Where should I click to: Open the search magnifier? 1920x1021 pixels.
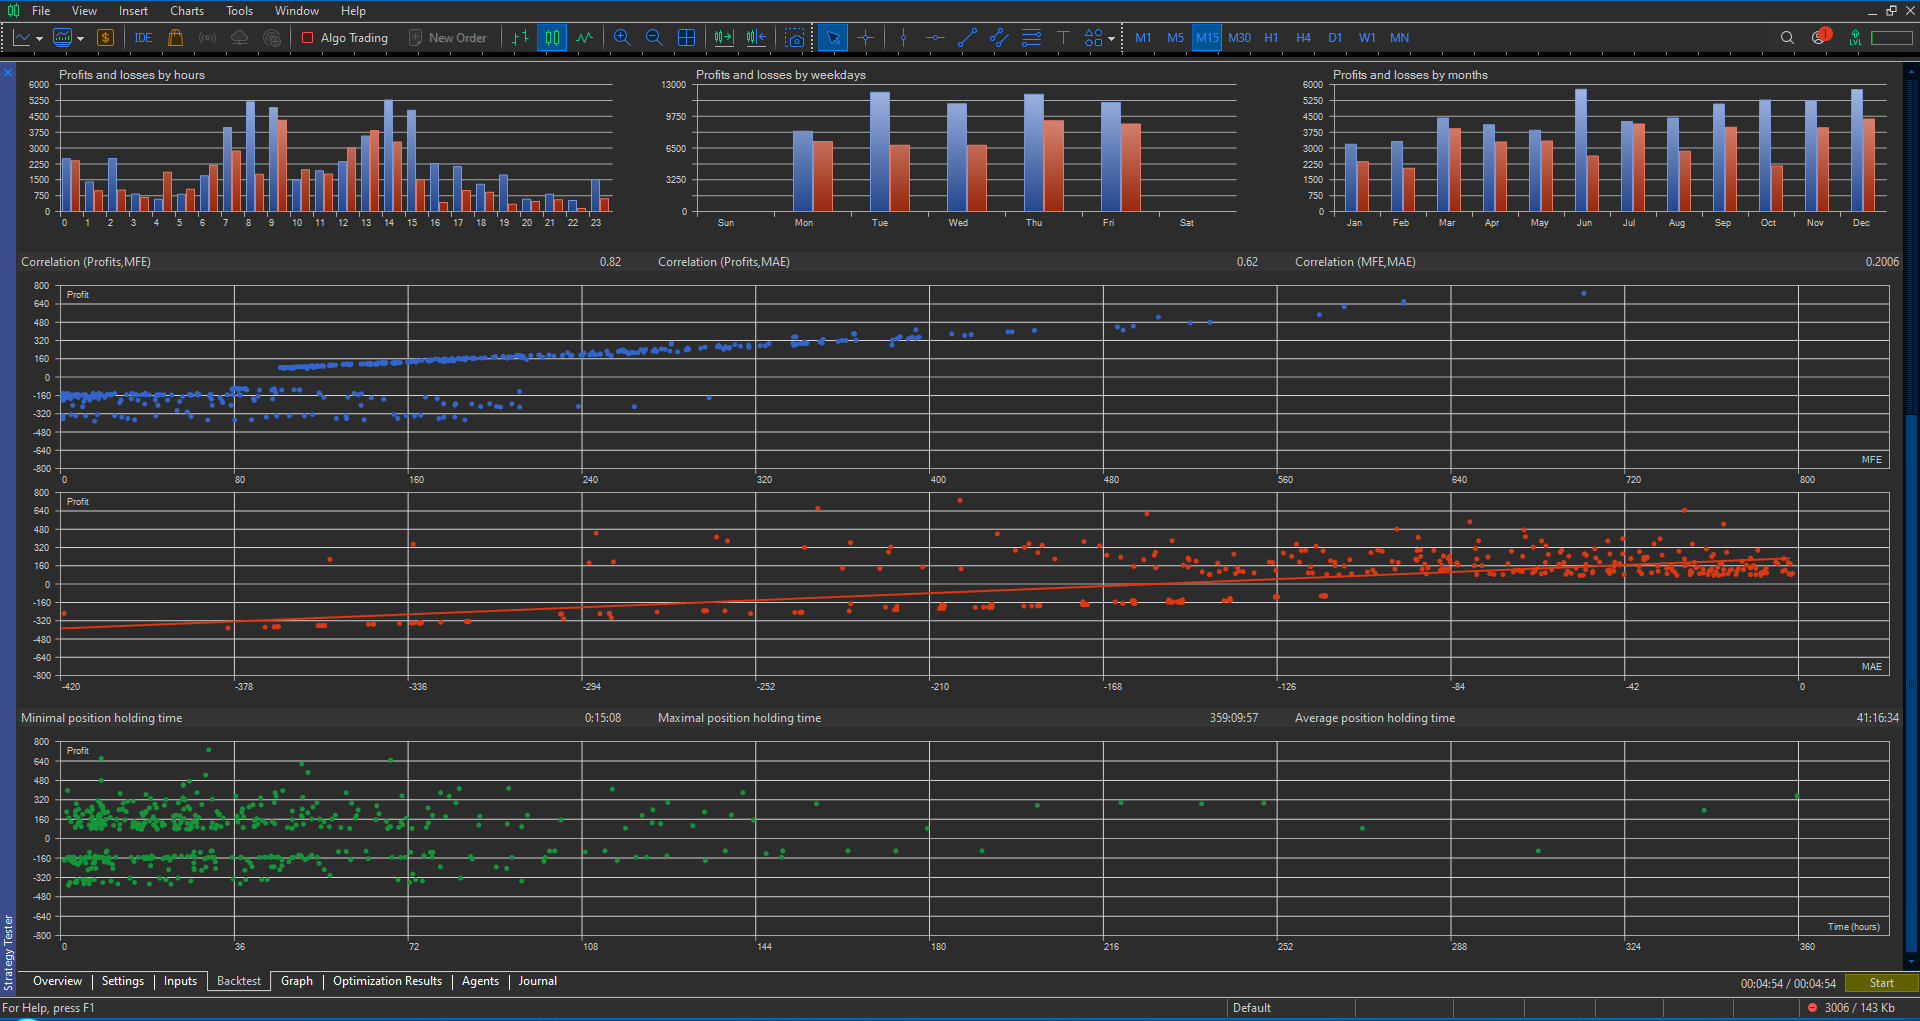click(1786, 37)
